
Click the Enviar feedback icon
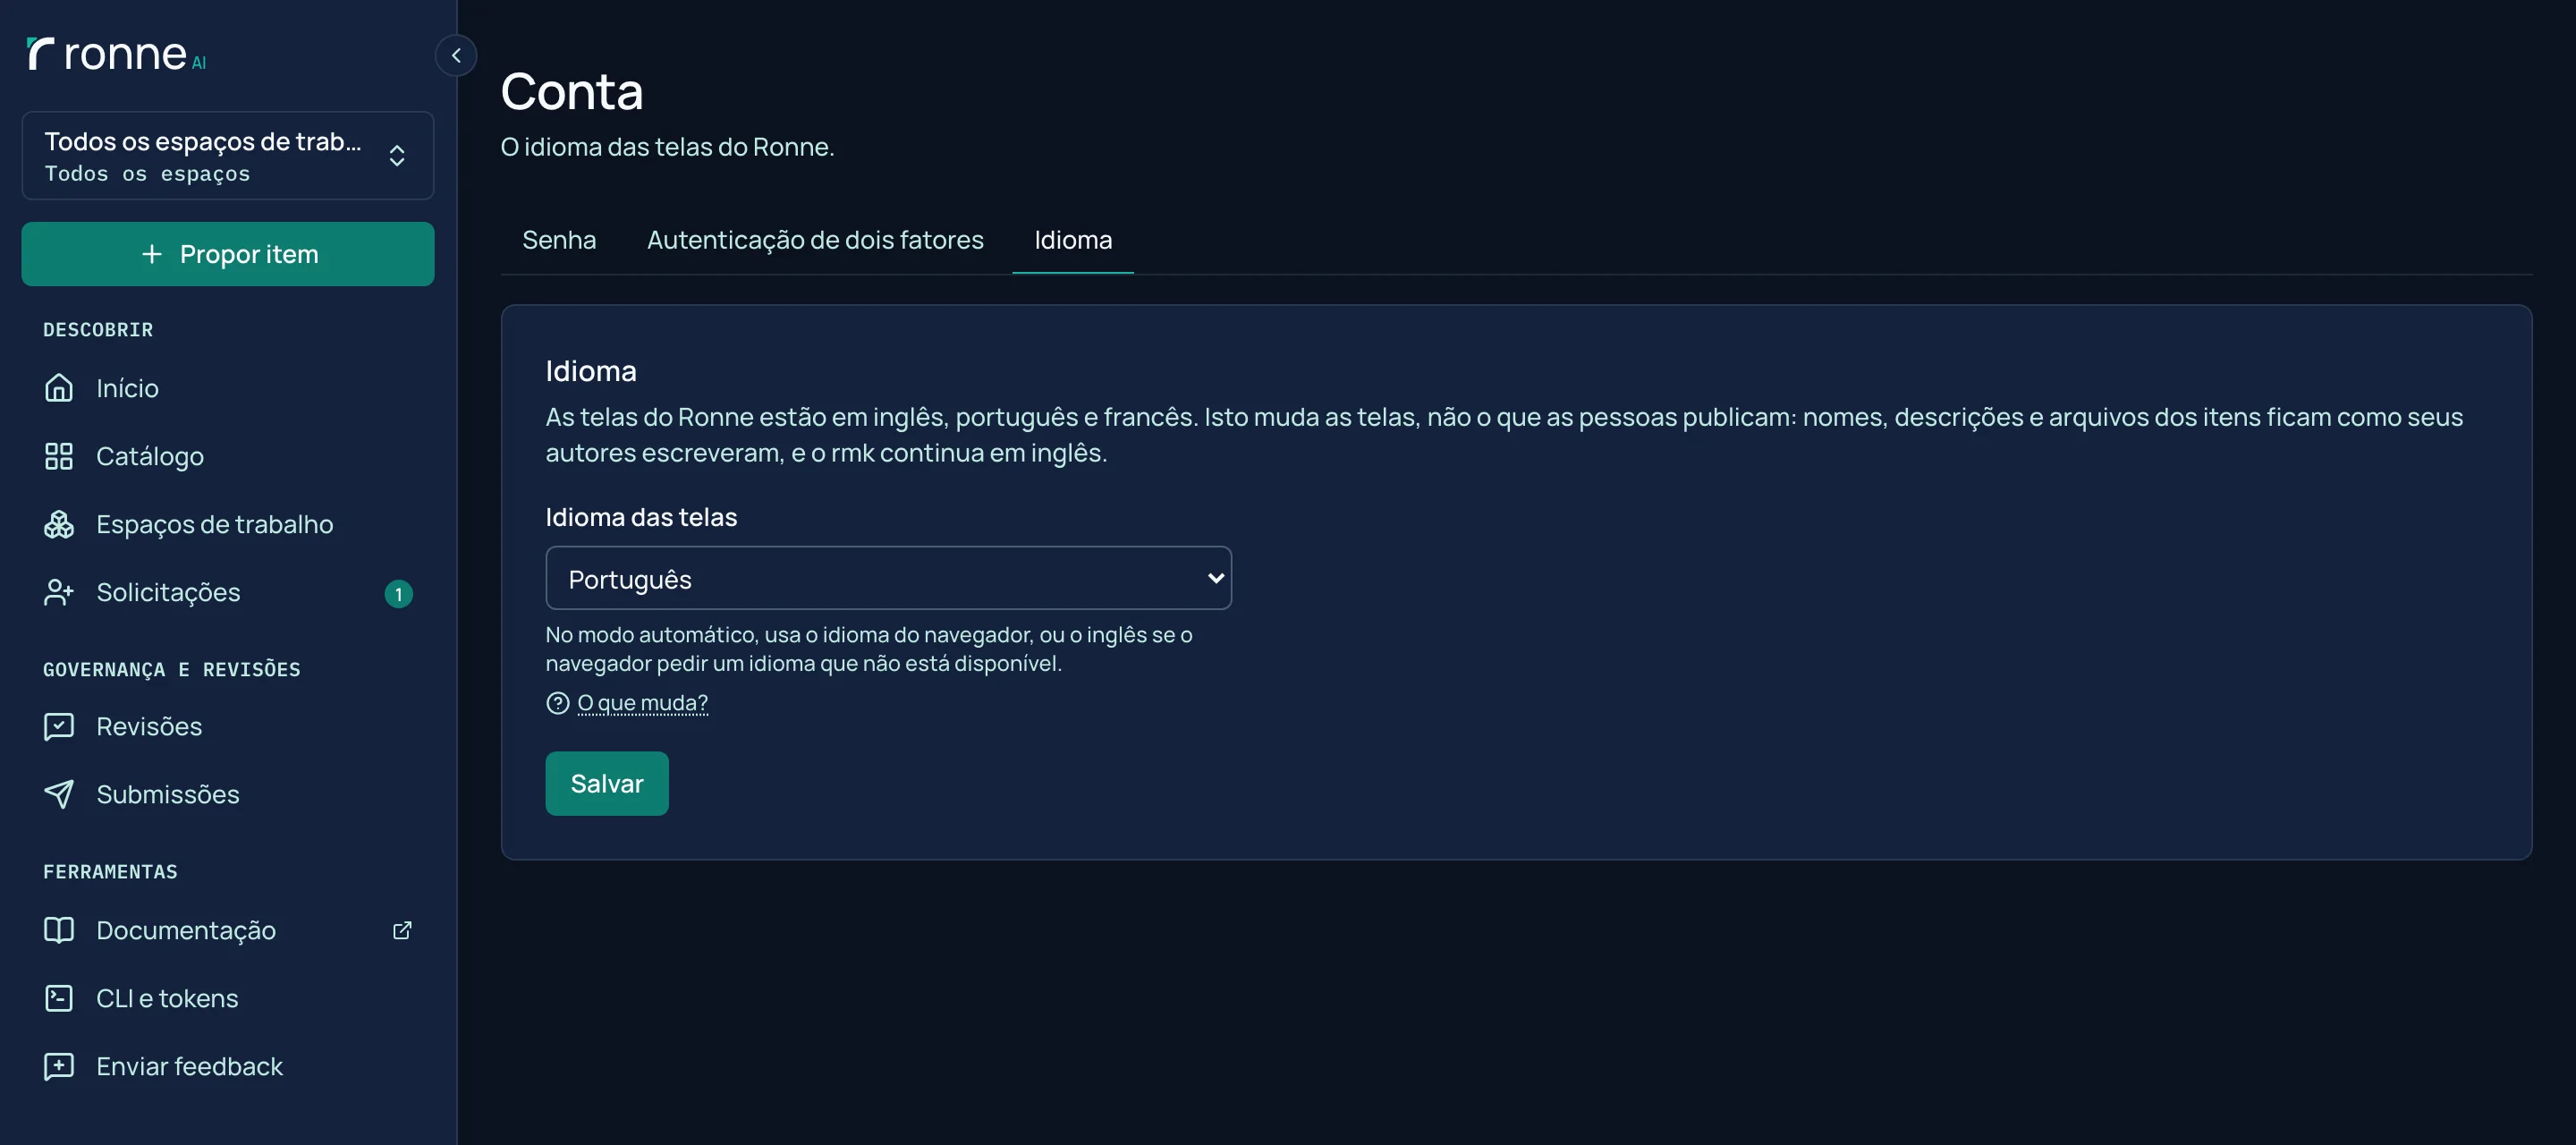[59, 1066]
